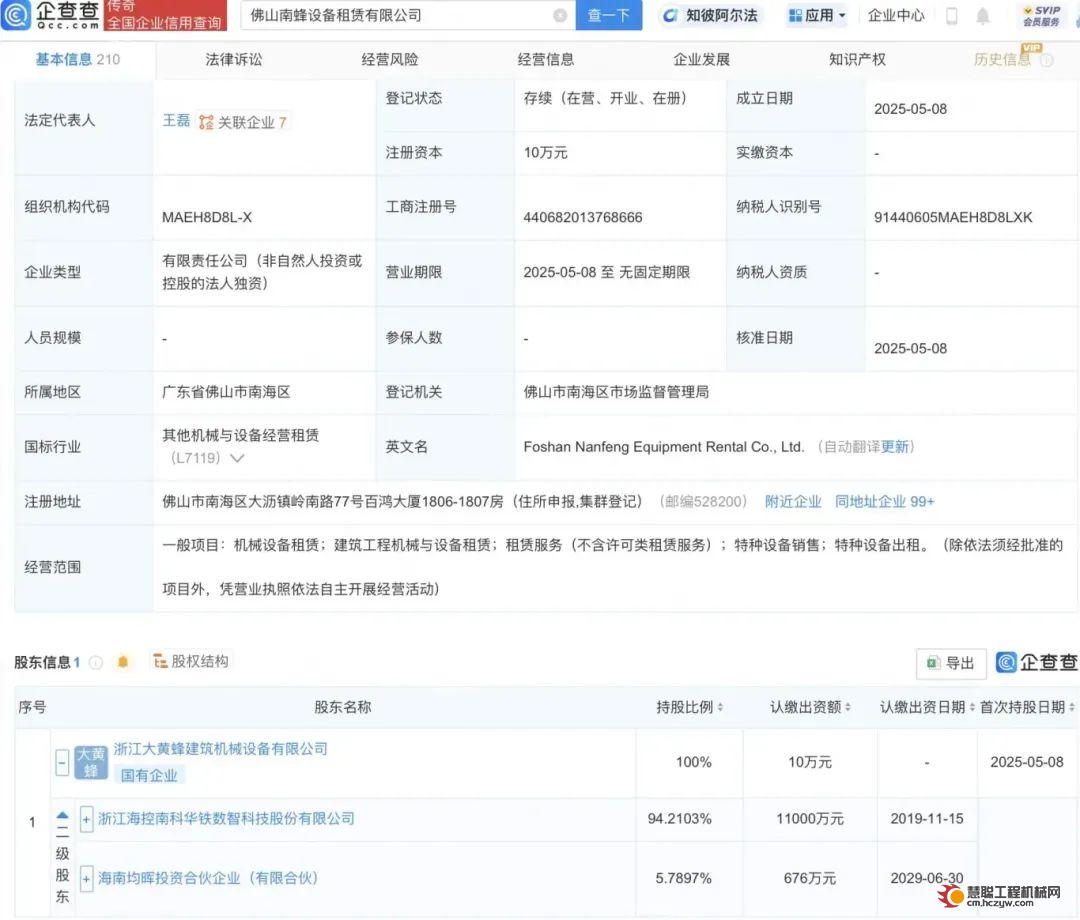Click info icon beside 股东信息
The height and width of the screenshot is (920, 1080).
coord(96,662)
